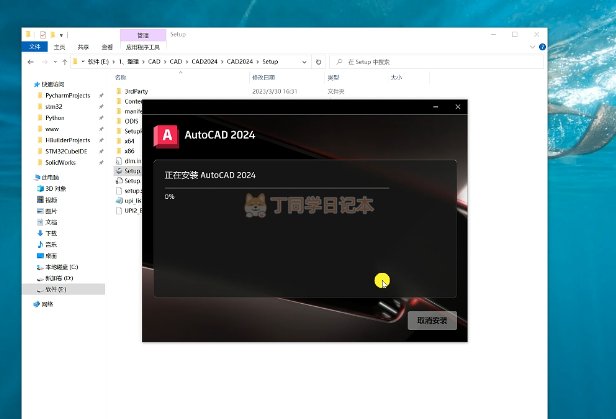Select the UPI2 file icon
The width and height of the screenshot is (616, 419).
(119, 211)
